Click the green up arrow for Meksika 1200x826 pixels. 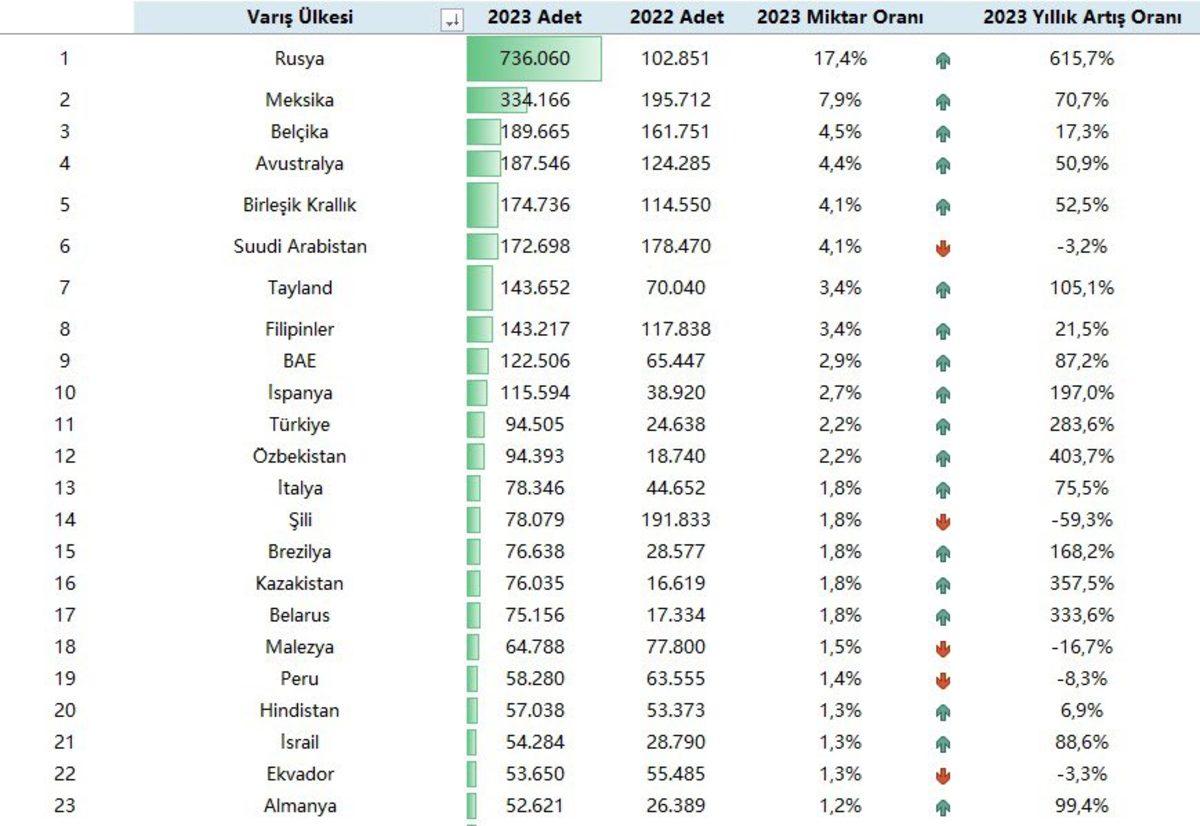click(x=942, y=101)
